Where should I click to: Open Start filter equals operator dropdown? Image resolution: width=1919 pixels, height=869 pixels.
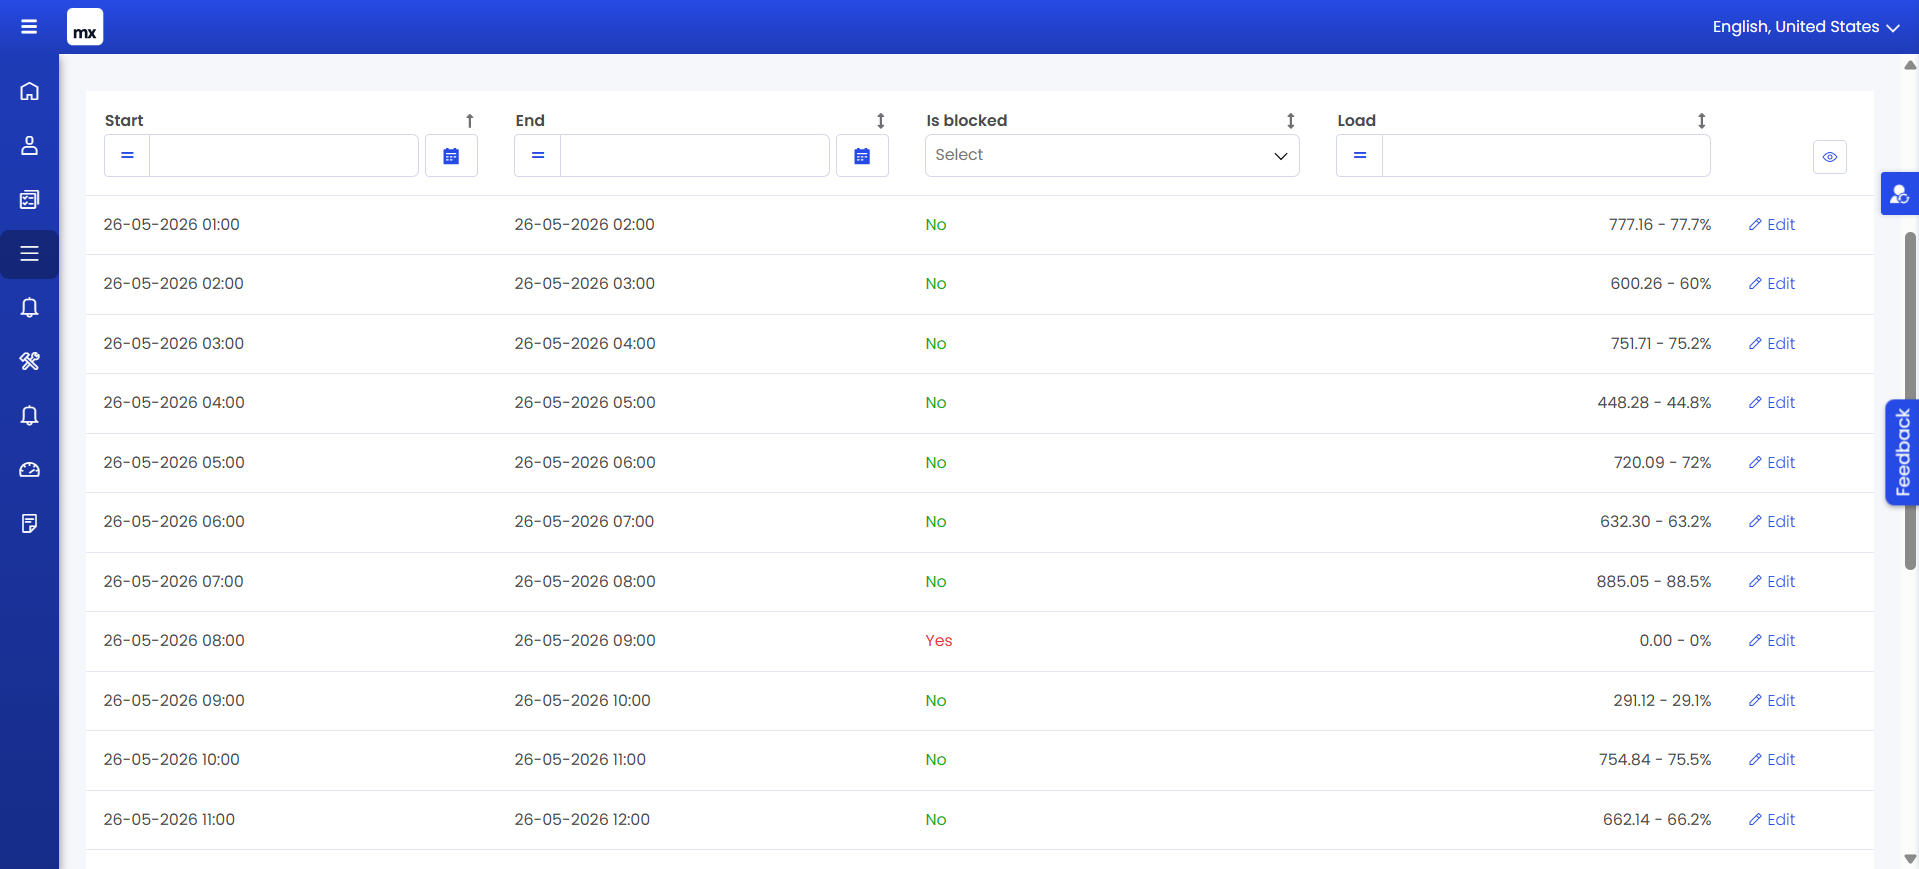pos(127,156)
